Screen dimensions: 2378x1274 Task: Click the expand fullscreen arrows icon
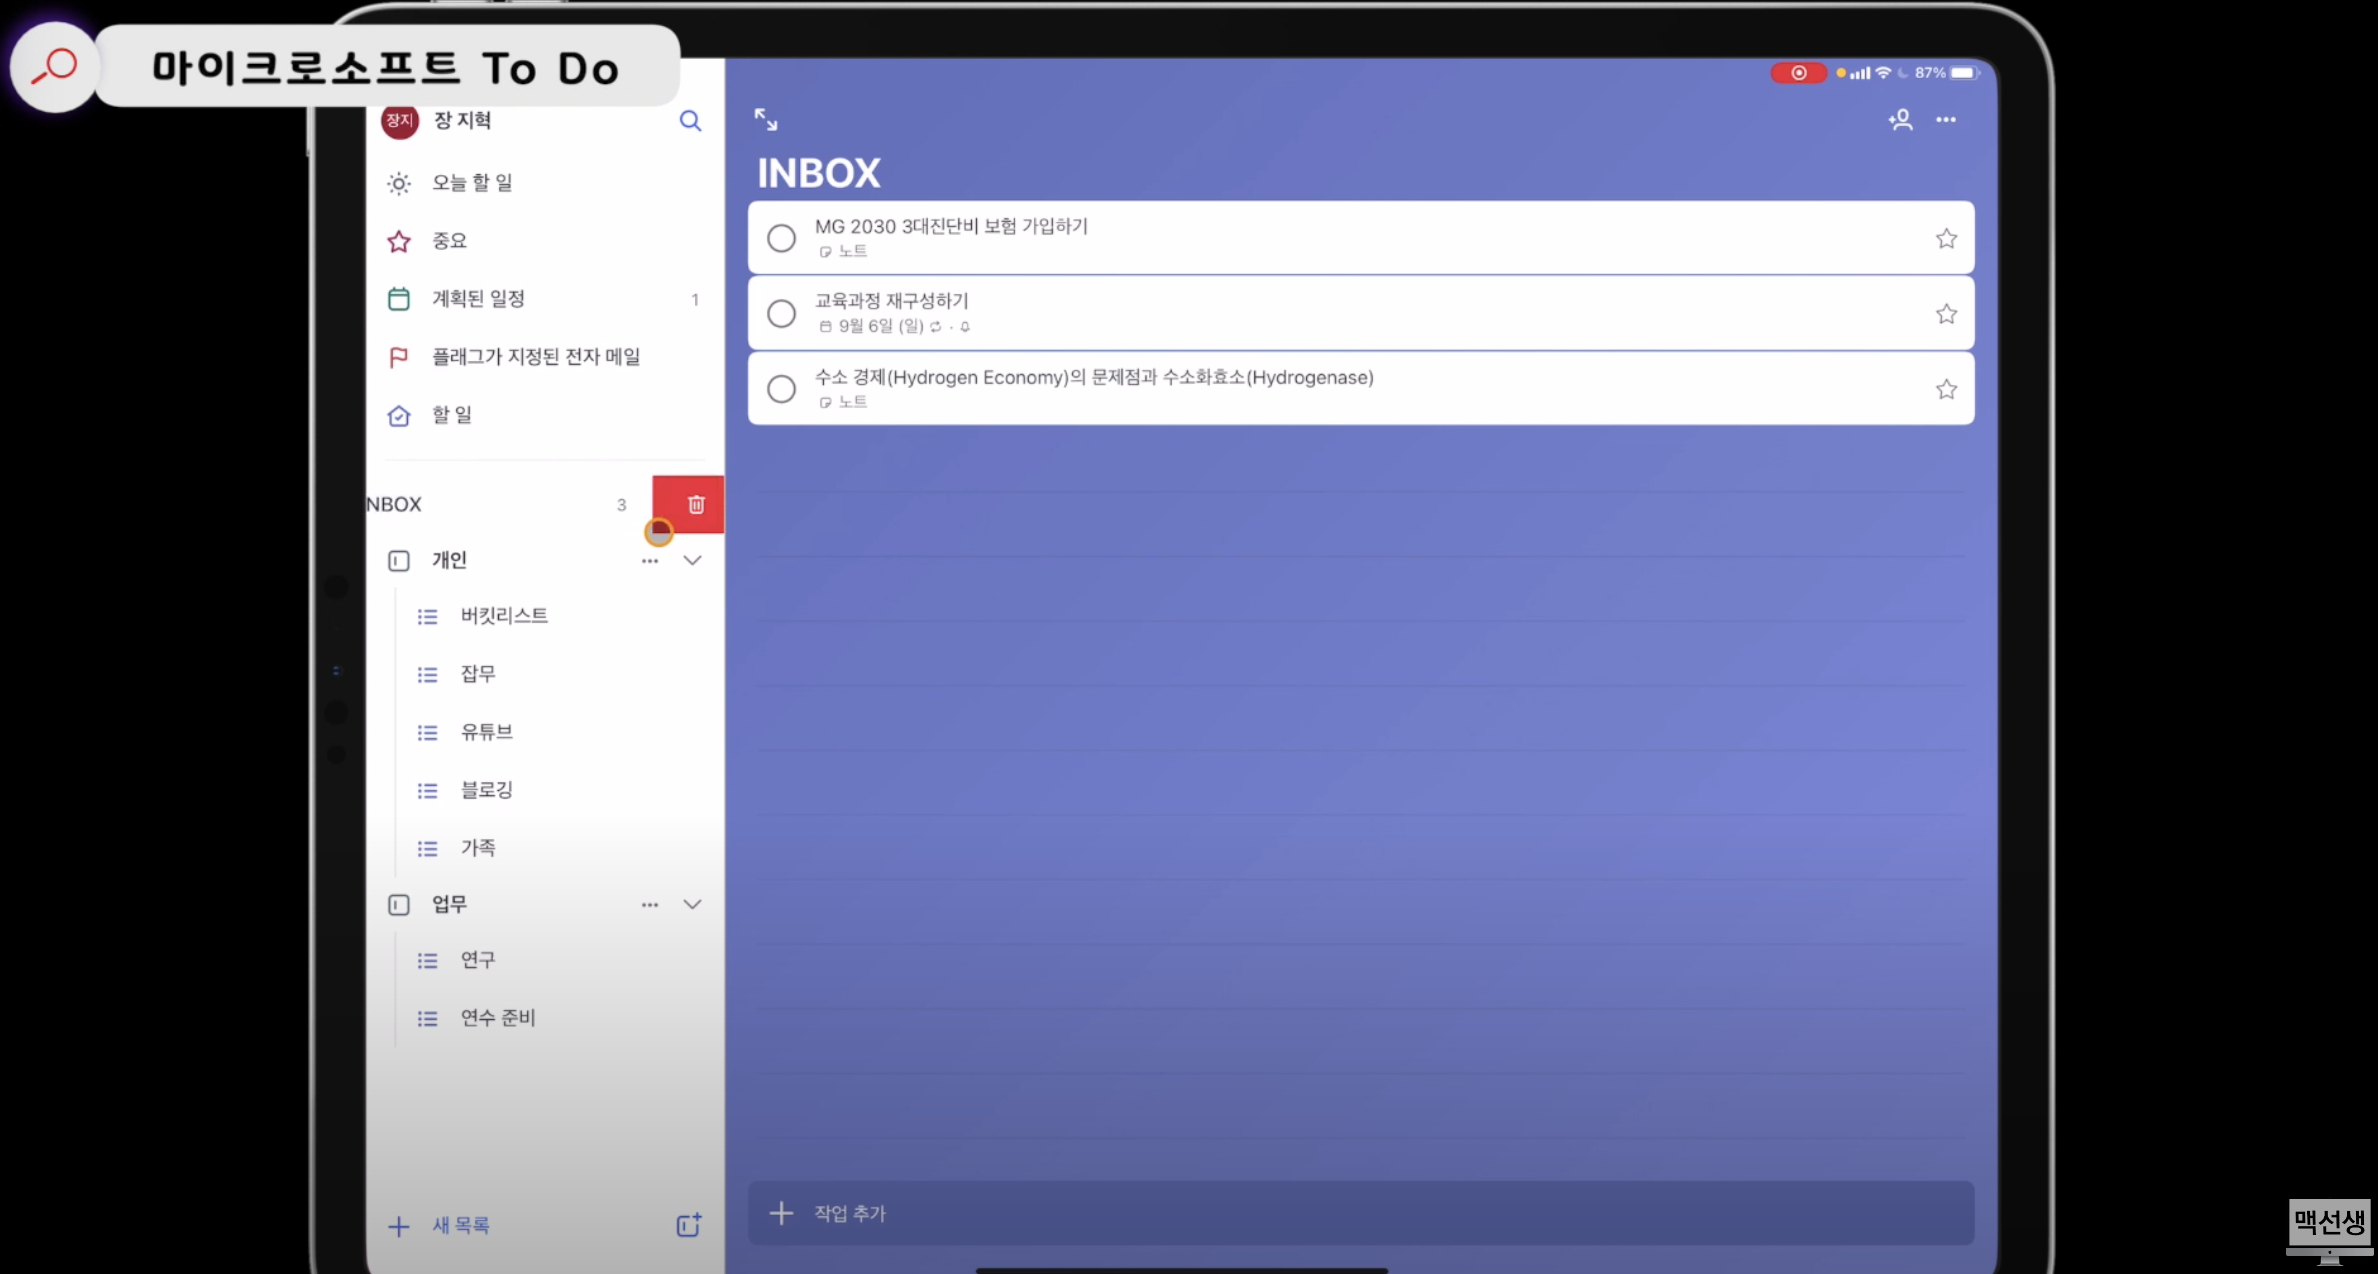pyautogui.click(x=766, y=120)
